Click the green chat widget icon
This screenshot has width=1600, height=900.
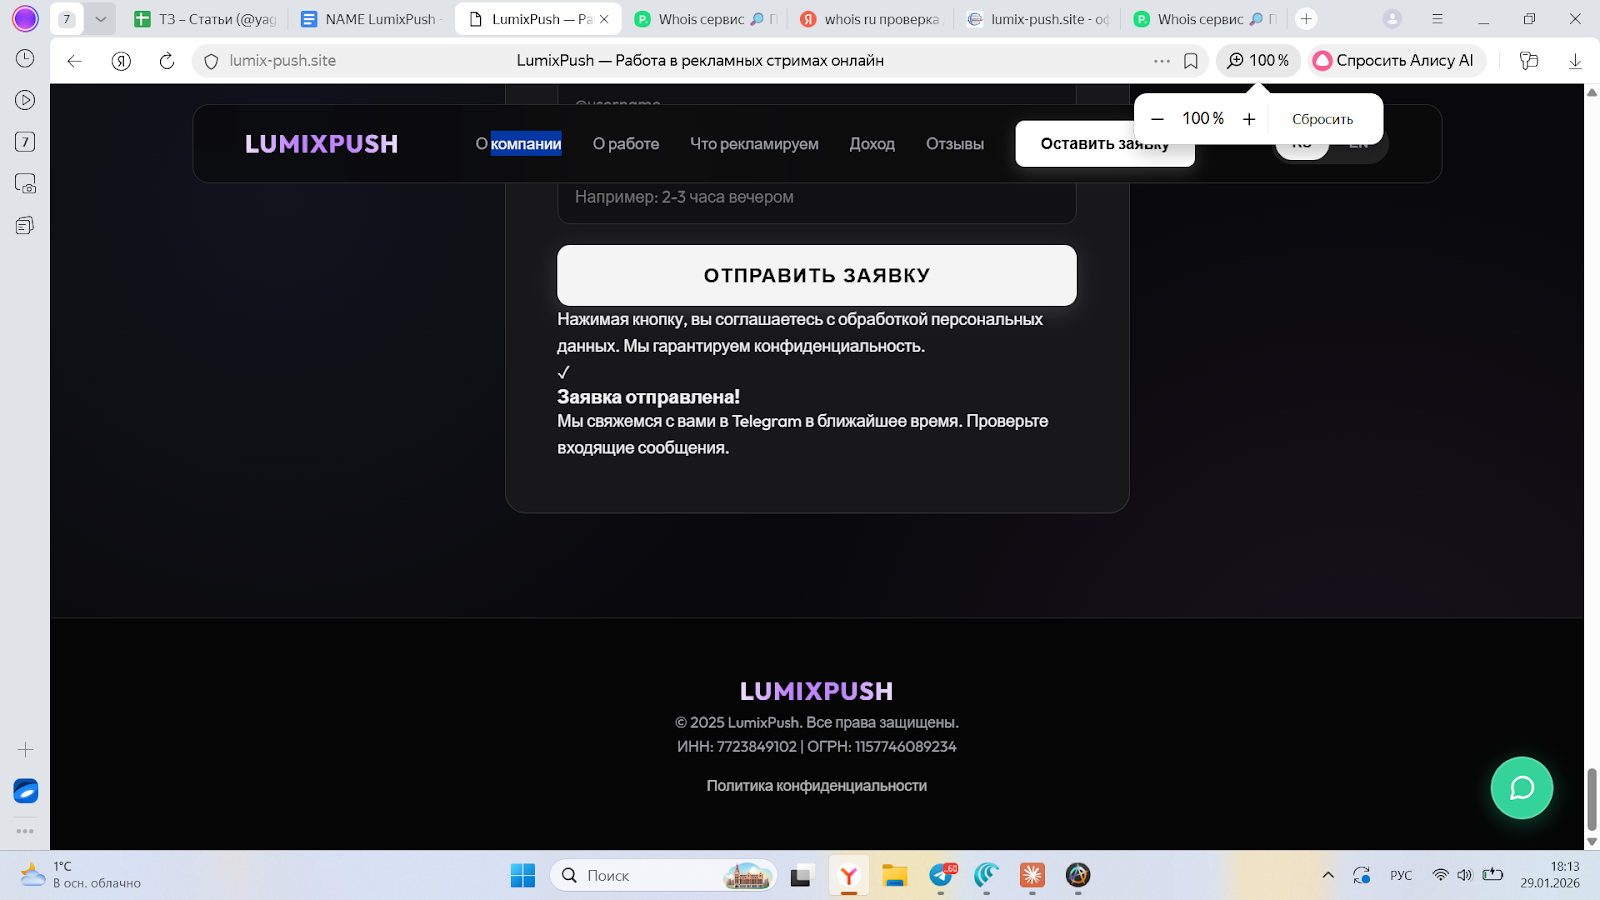point(1521,788)
